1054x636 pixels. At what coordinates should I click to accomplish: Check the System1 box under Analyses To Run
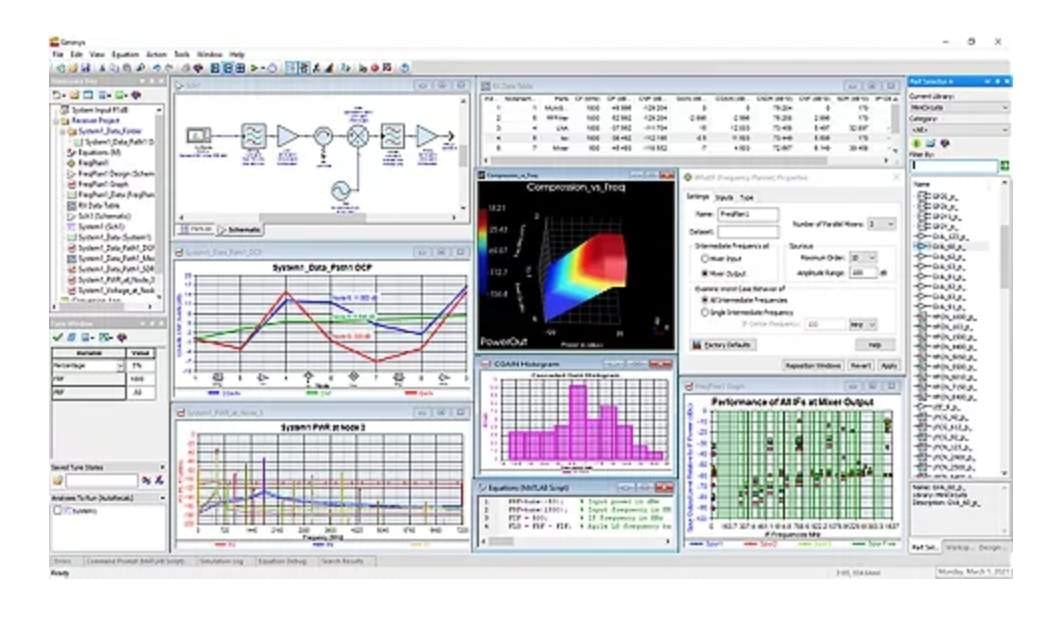point(58,511)
